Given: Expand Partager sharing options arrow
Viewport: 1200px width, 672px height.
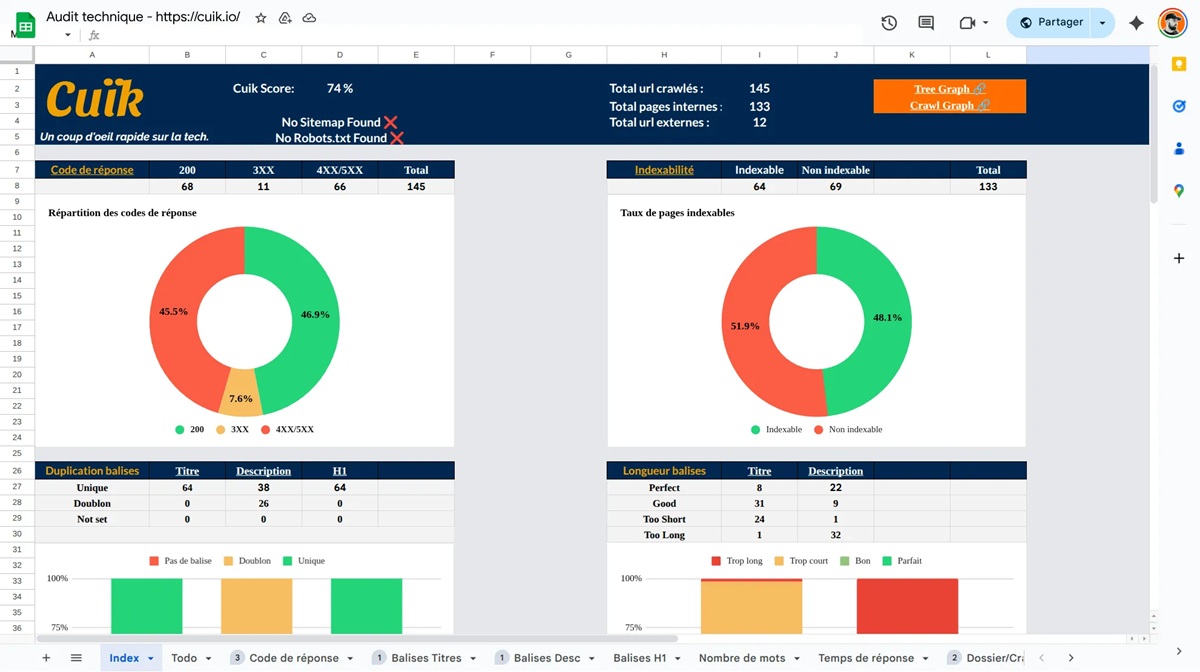Looking at the screenshot, I should [1102, 23].
